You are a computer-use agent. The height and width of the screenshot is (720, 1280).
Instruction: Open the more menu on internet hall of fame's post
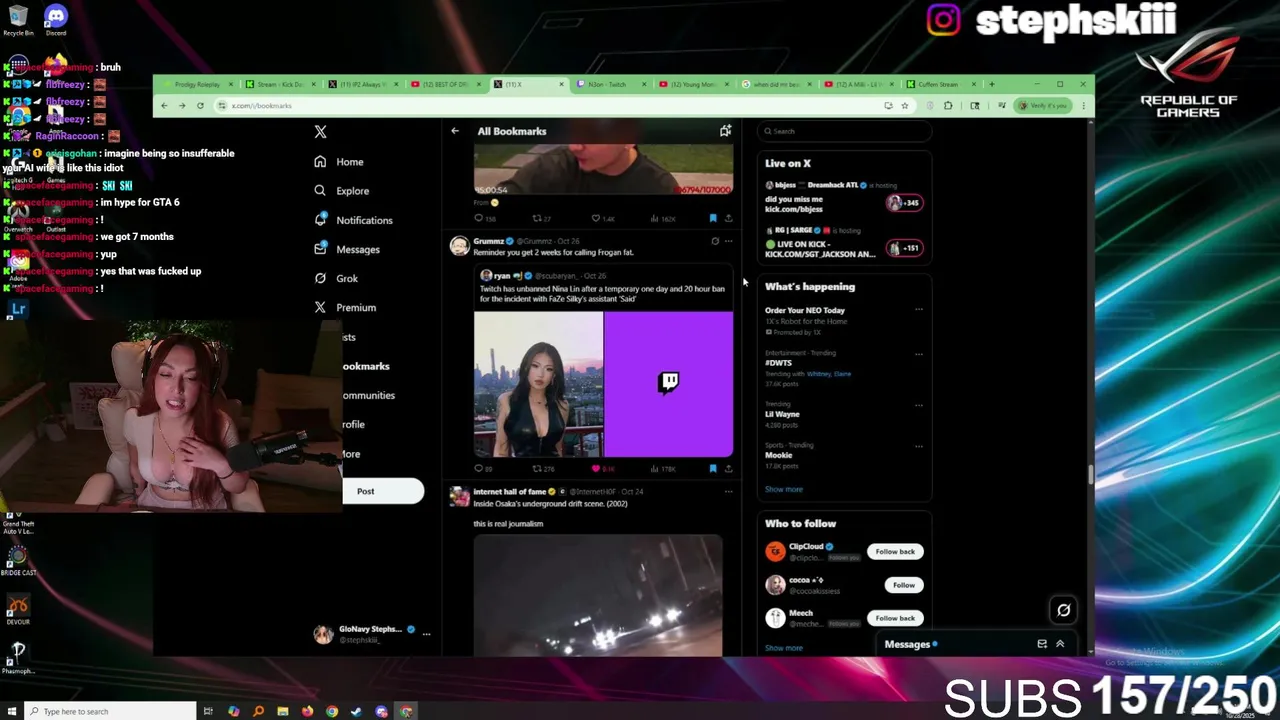click(x=728, y=492)
